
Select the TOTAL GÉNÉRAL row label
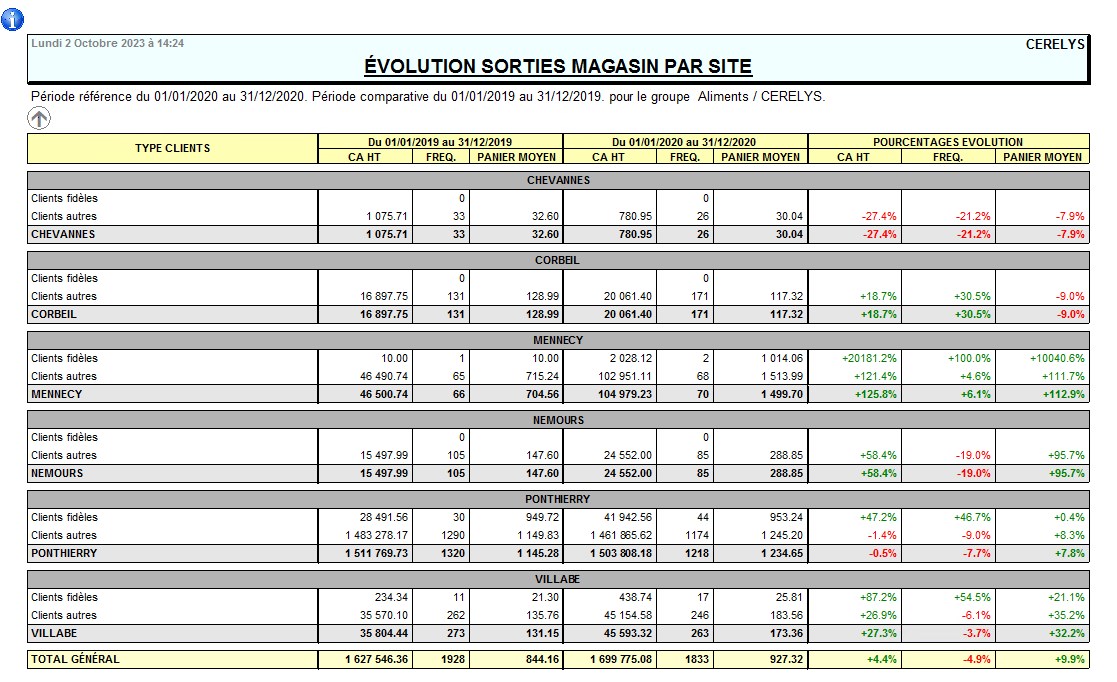[75, 659]
